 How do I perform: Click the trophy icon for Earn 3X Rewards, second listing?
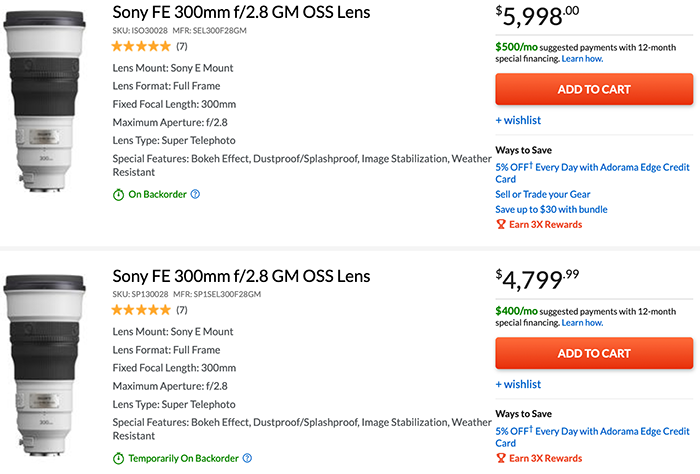[501, 458]
